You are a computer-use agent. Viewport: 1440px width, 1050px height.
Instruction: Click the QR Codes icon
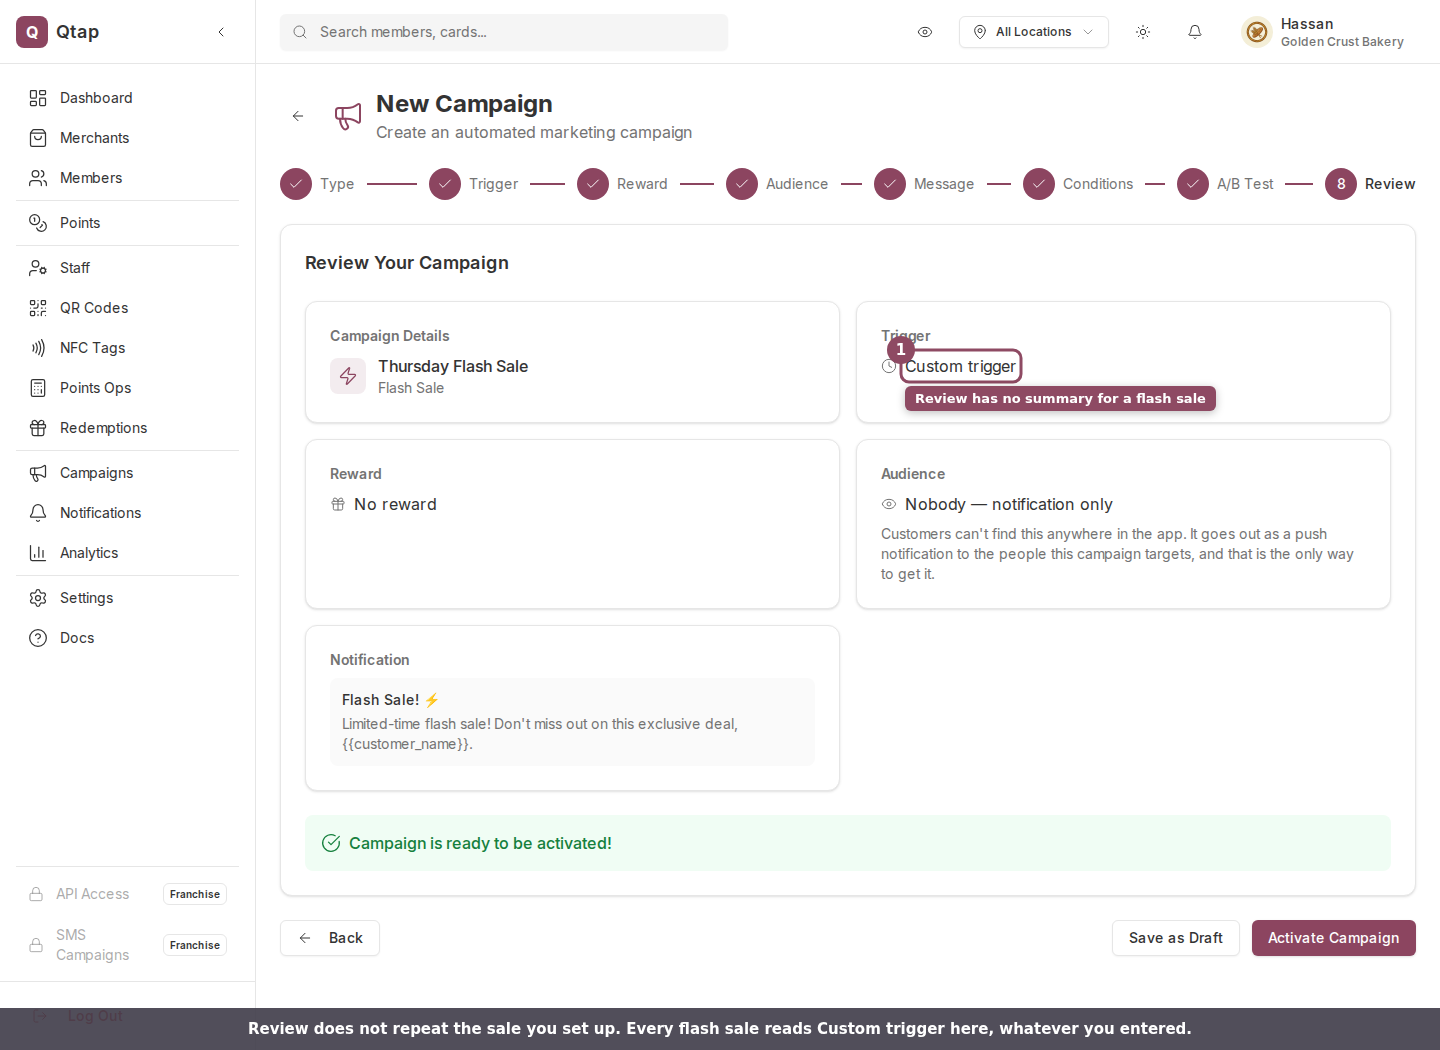(38, 308)
